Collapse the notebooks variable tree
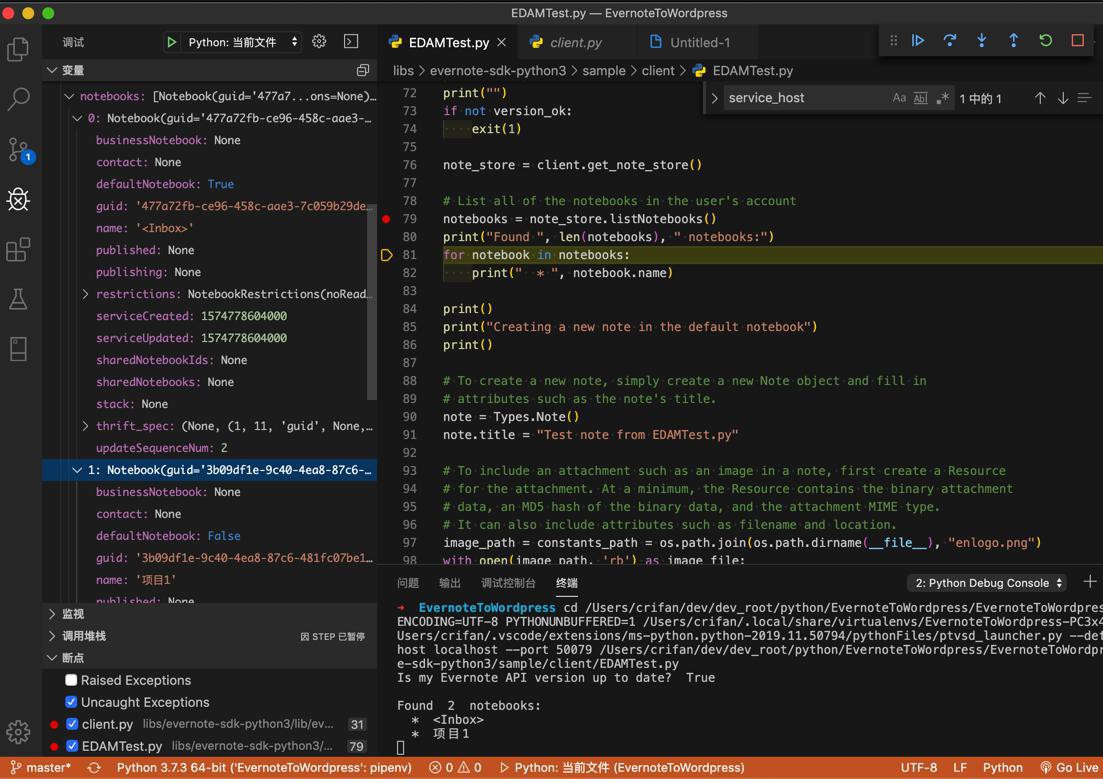The height and width of the screenshot is (779, 1103). click(68, 96)
